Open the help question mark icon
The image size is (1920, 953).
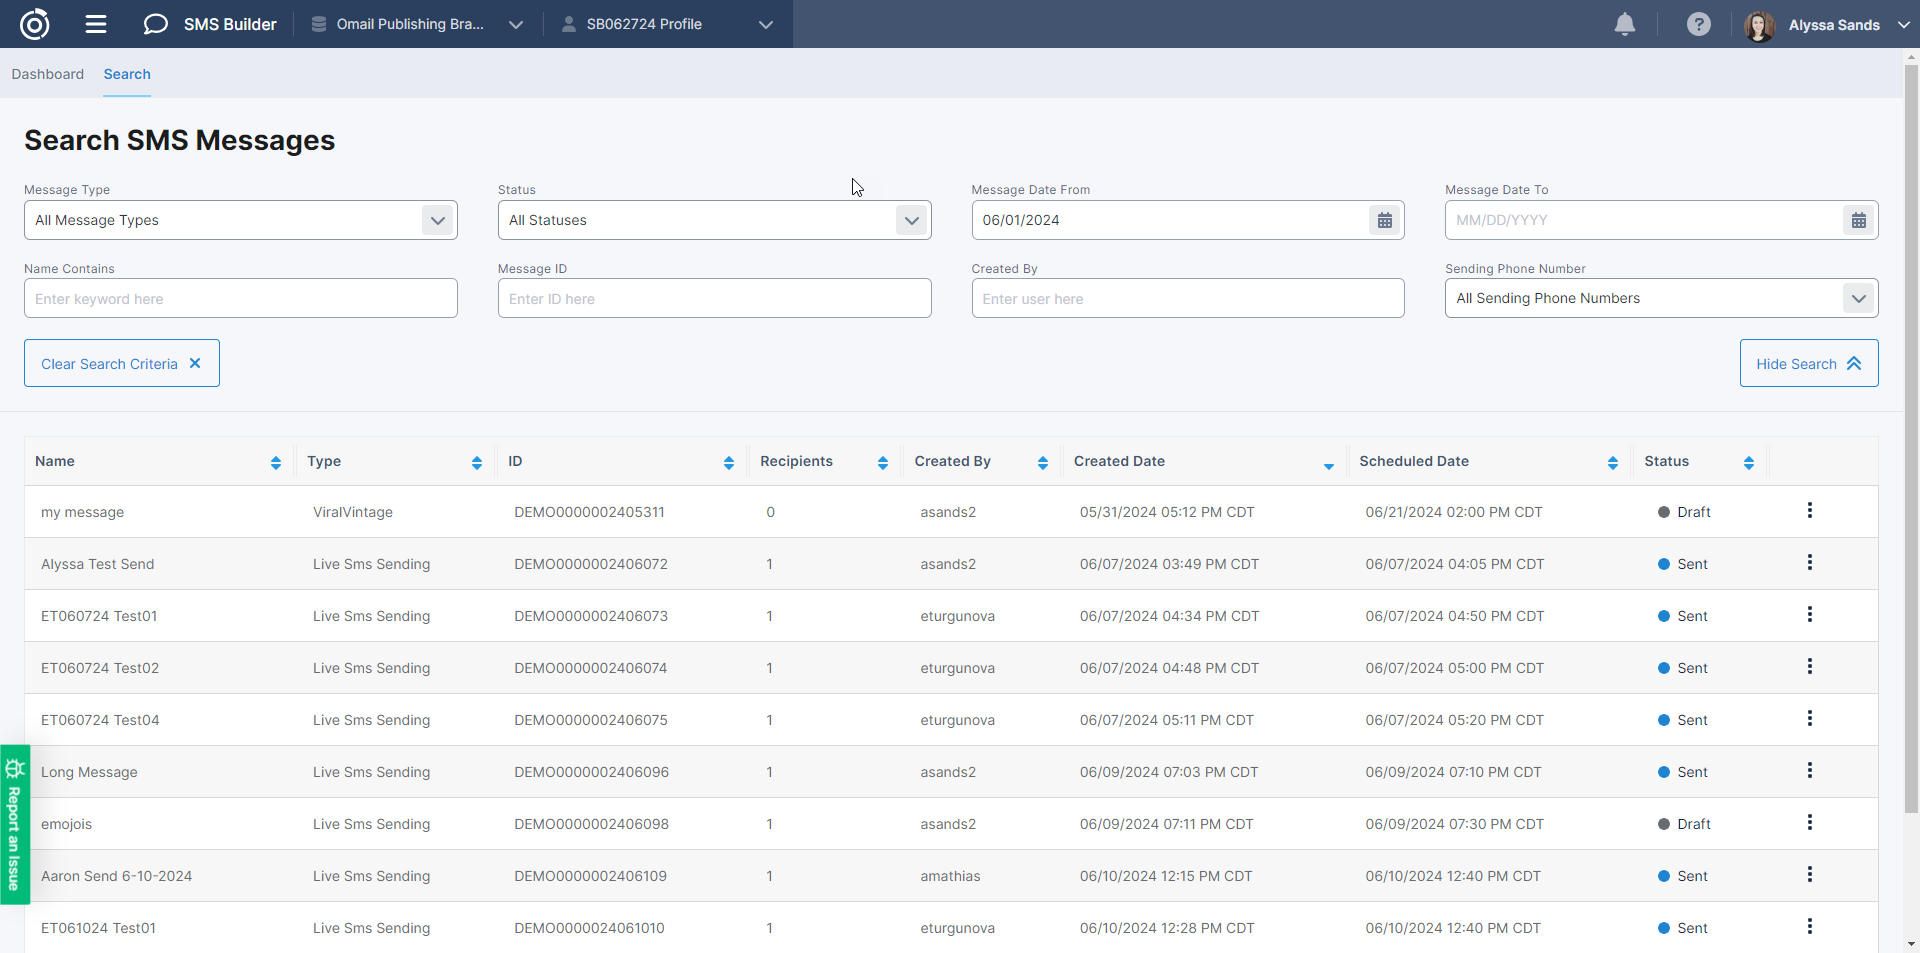pos(1698,24)
